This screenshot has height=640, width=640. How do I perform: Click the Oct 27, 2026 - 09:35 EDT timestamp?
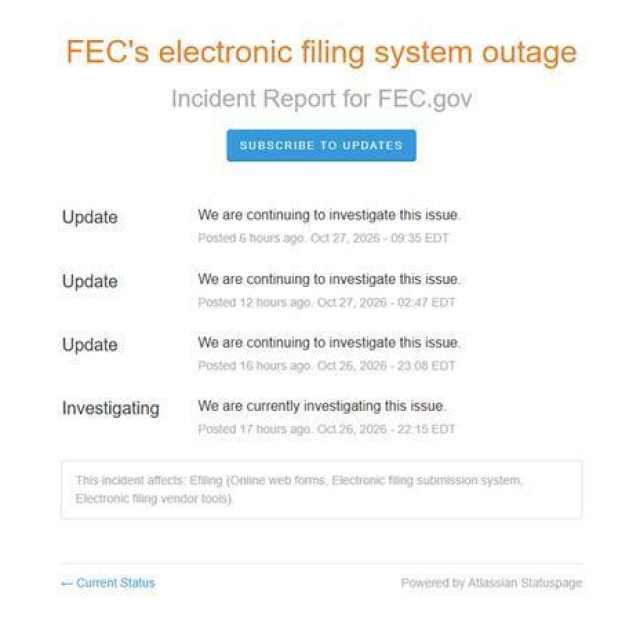pyautogui.click(x=380, y=238)
